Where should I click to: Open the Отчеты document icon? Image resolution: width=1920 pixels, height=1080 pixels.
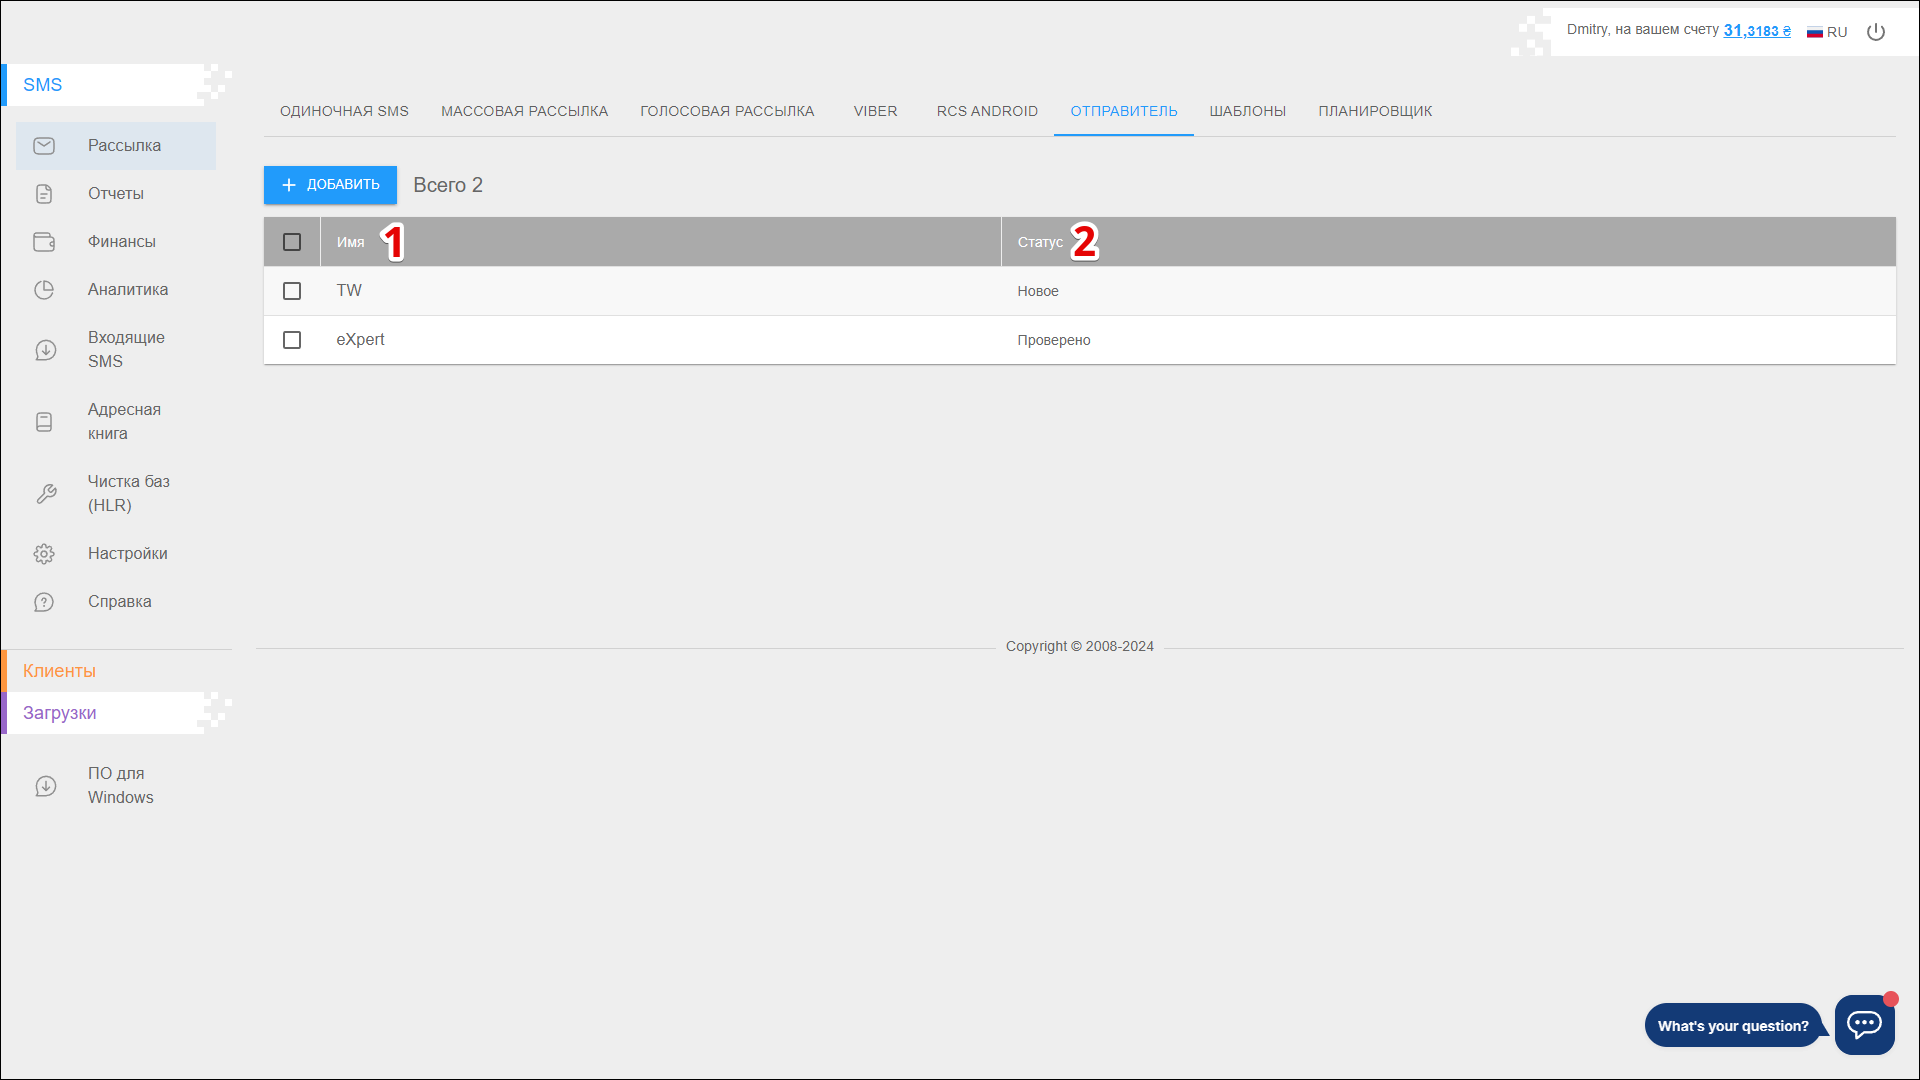pyautogui.click(x=44, y=194)
